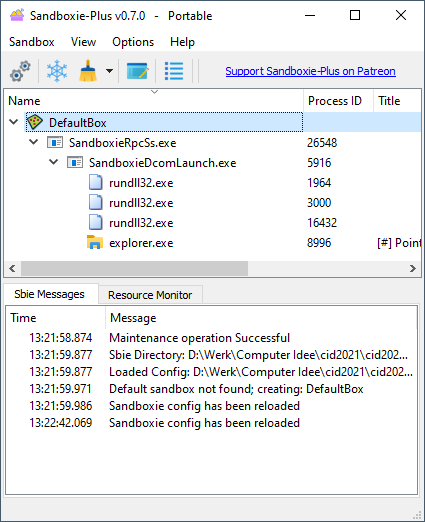
Task: Click the scrollbar left arrow
Action: tap(12, 268)
